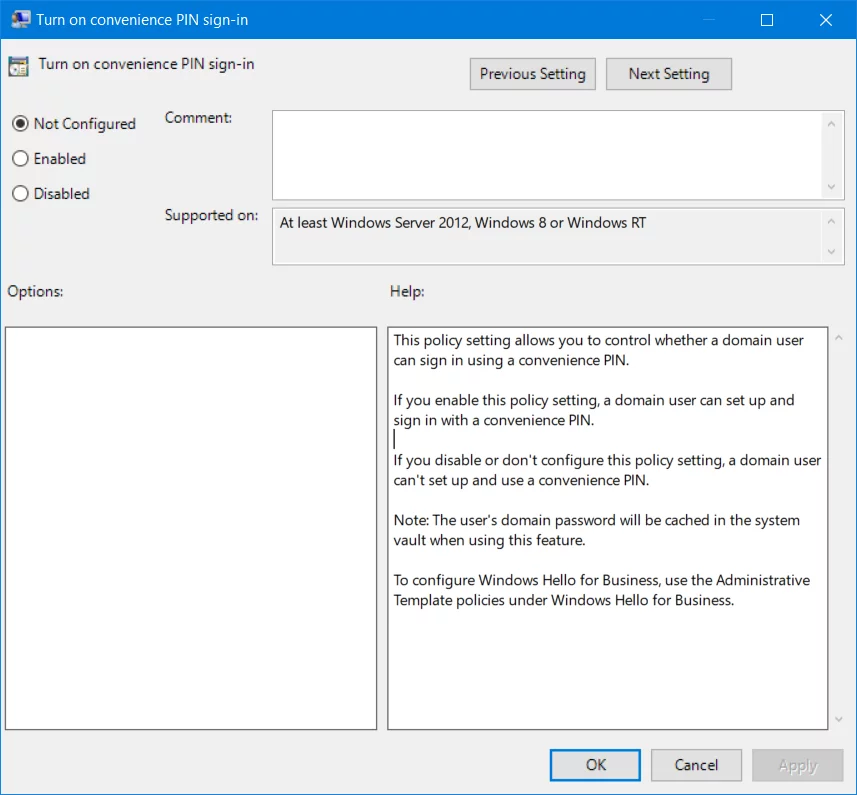Go to Next Setting
The width and height of the screenshot is (857, 795).
tap(668, 74)
